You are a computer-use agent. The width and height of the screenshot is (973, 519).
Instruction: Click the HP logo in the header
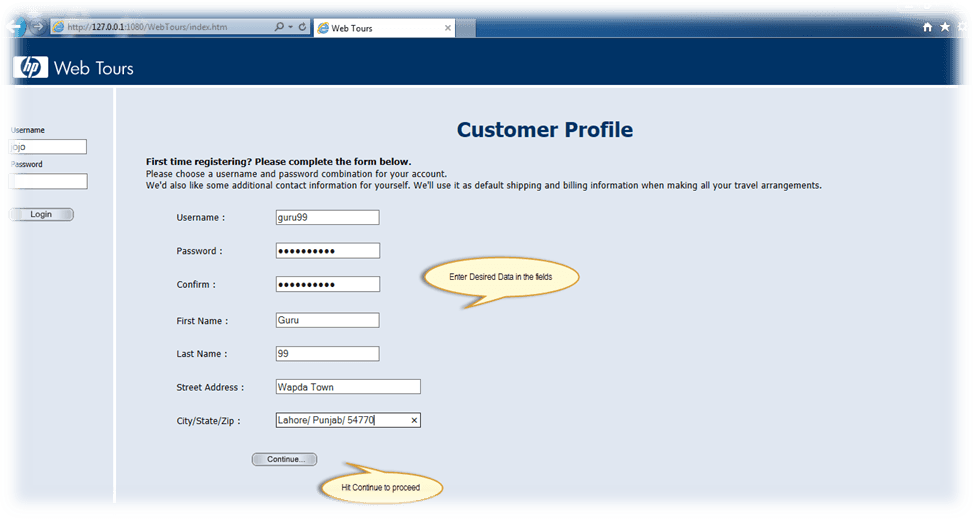tap(29, 68)
